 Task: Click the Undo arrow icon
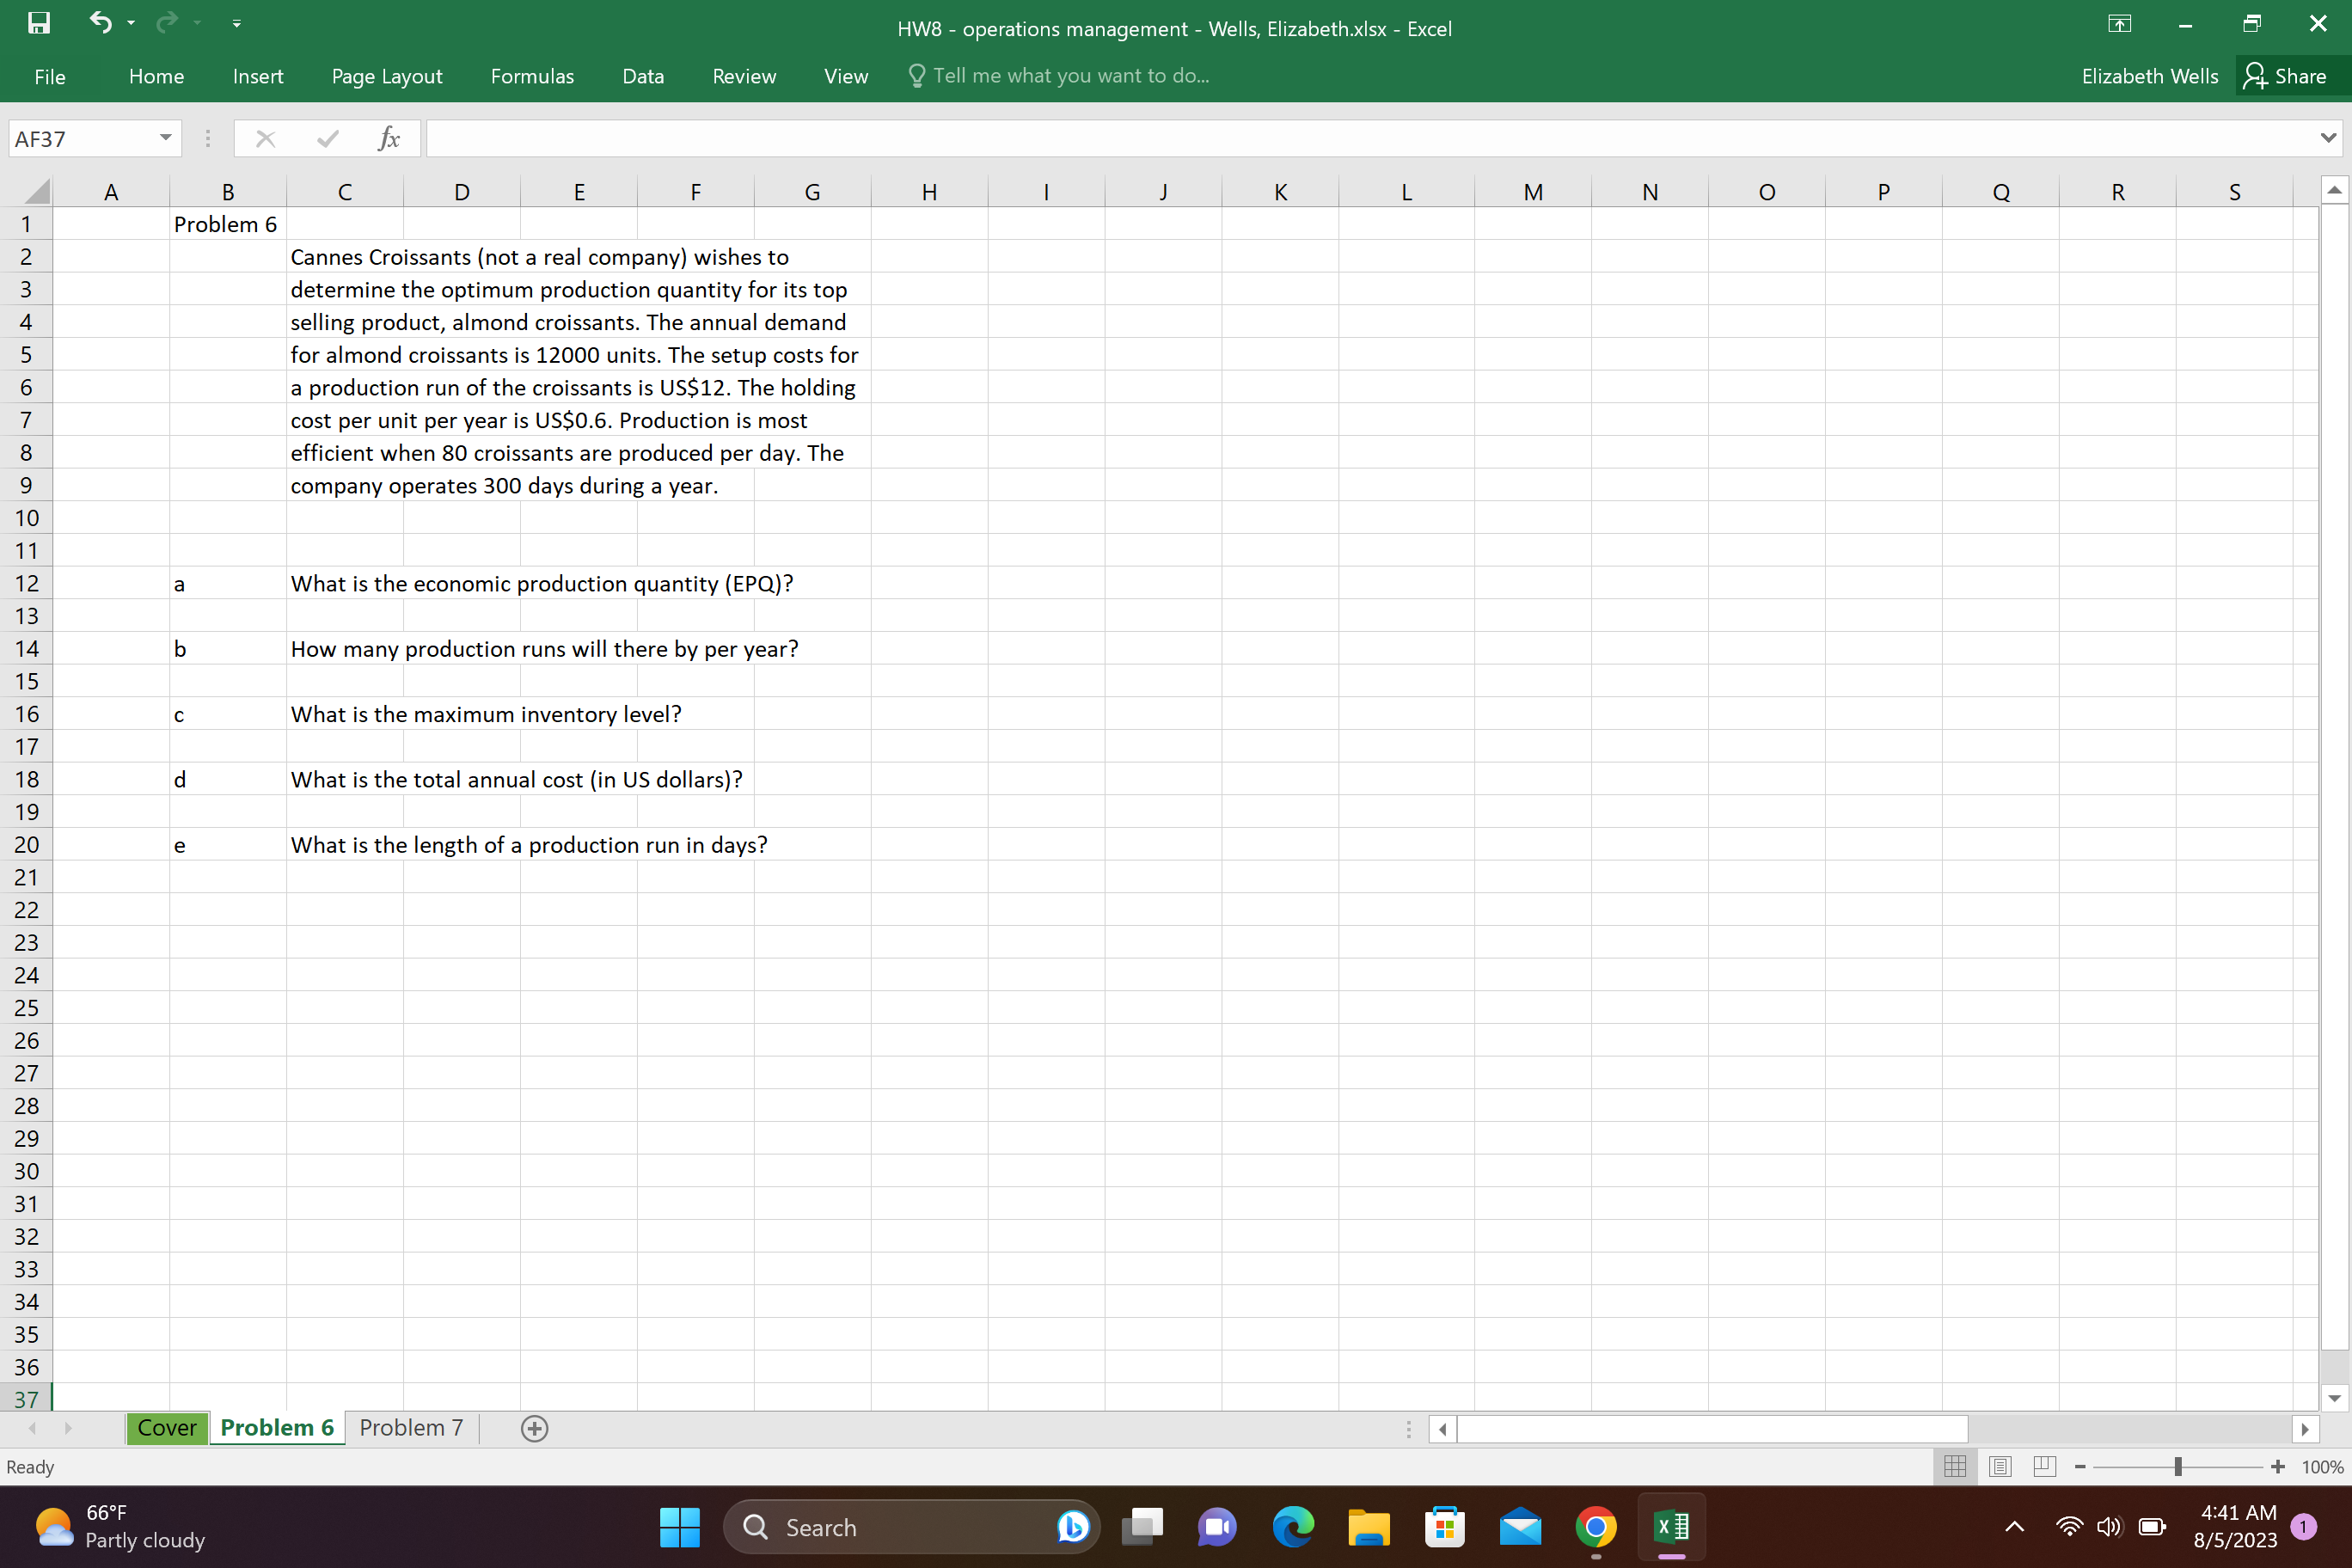coord(100,22)
